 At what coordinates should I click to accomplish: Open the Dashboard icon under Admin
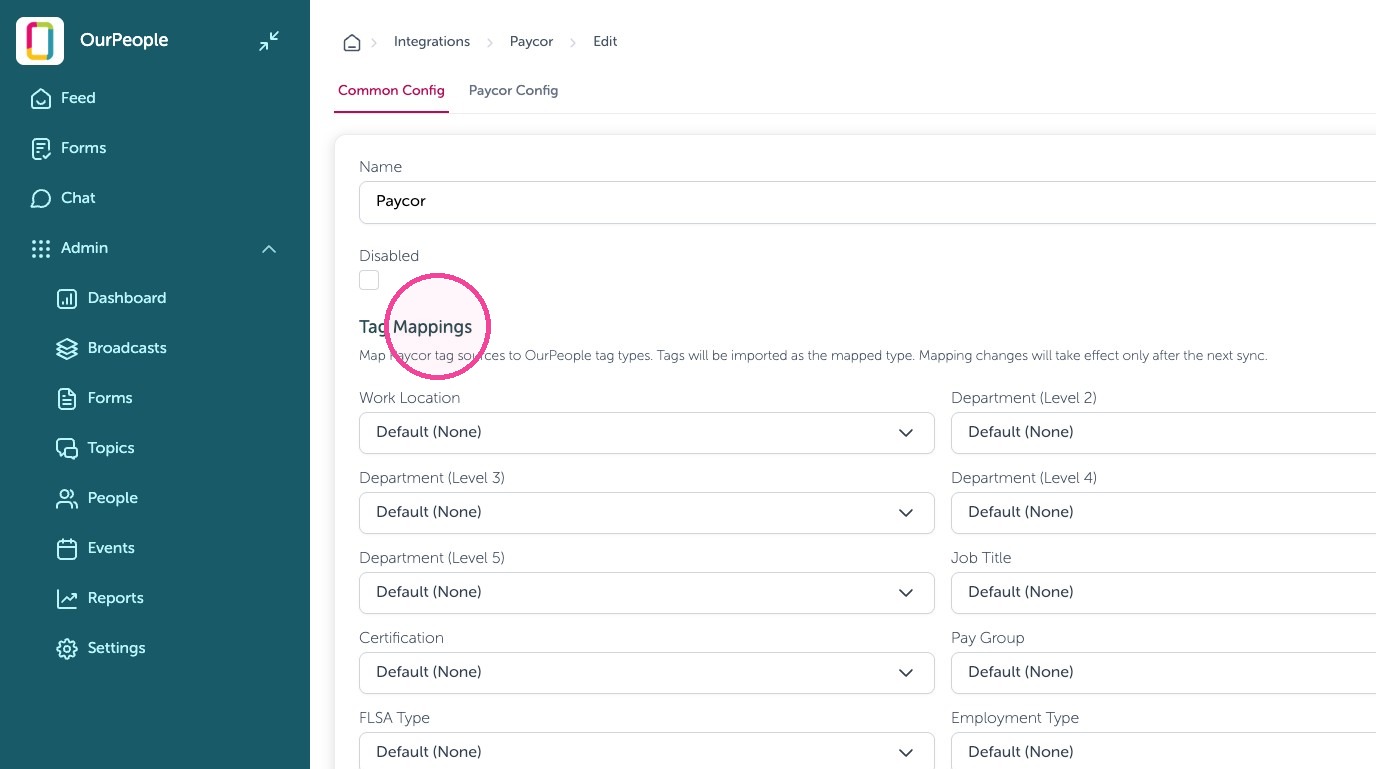coord(67,298)
